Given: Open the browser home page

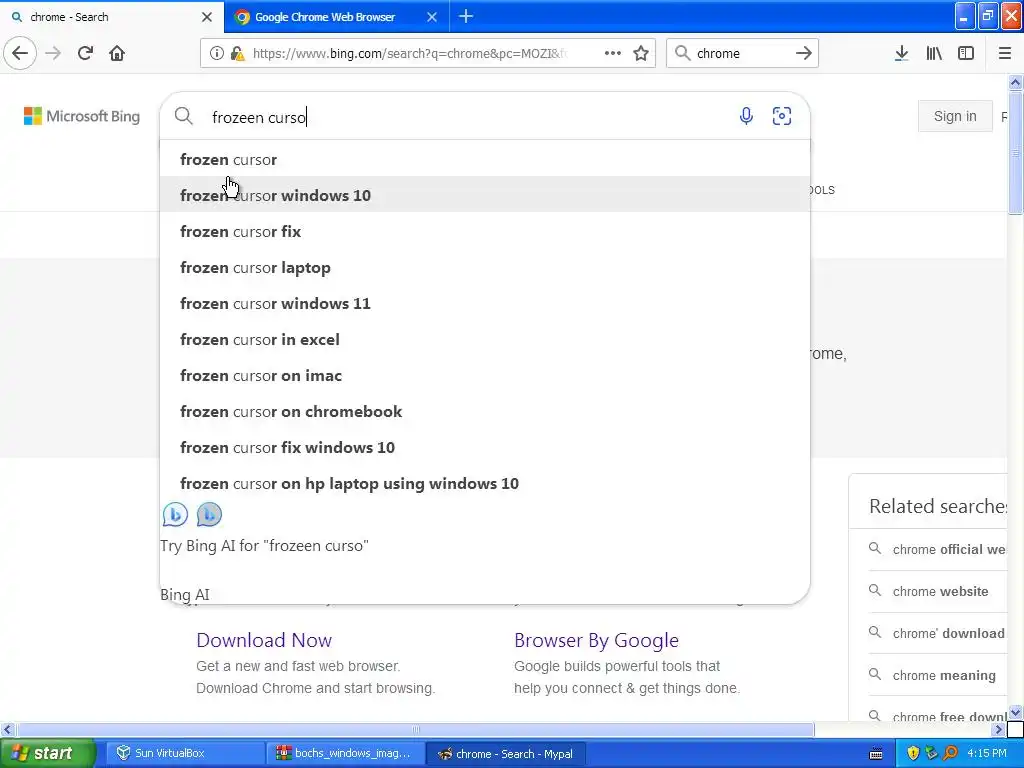Looking at the screenshot, I should 117,53.
